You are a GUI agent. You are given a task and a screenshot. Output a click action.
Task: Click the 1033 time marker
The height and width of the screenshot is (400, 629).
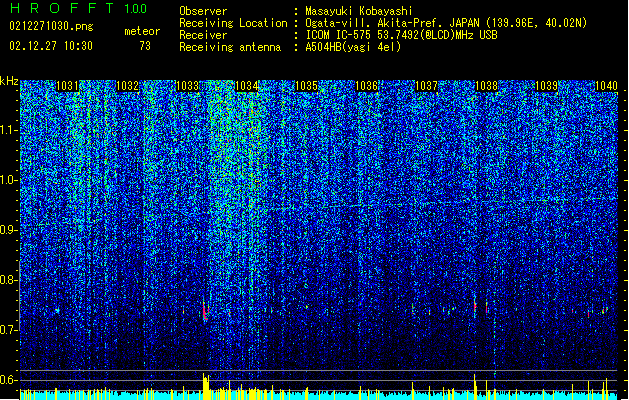(x=187, y=86)
